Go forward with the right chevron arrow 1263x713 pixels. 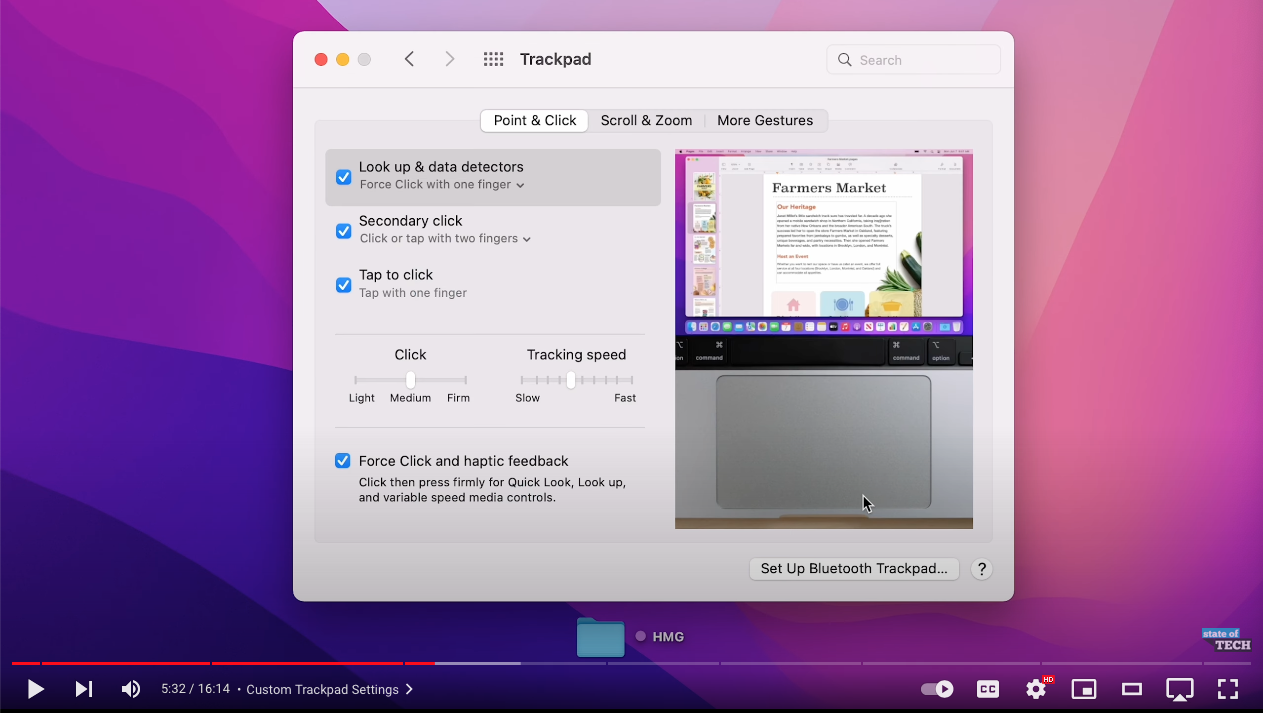coord(450,59)
